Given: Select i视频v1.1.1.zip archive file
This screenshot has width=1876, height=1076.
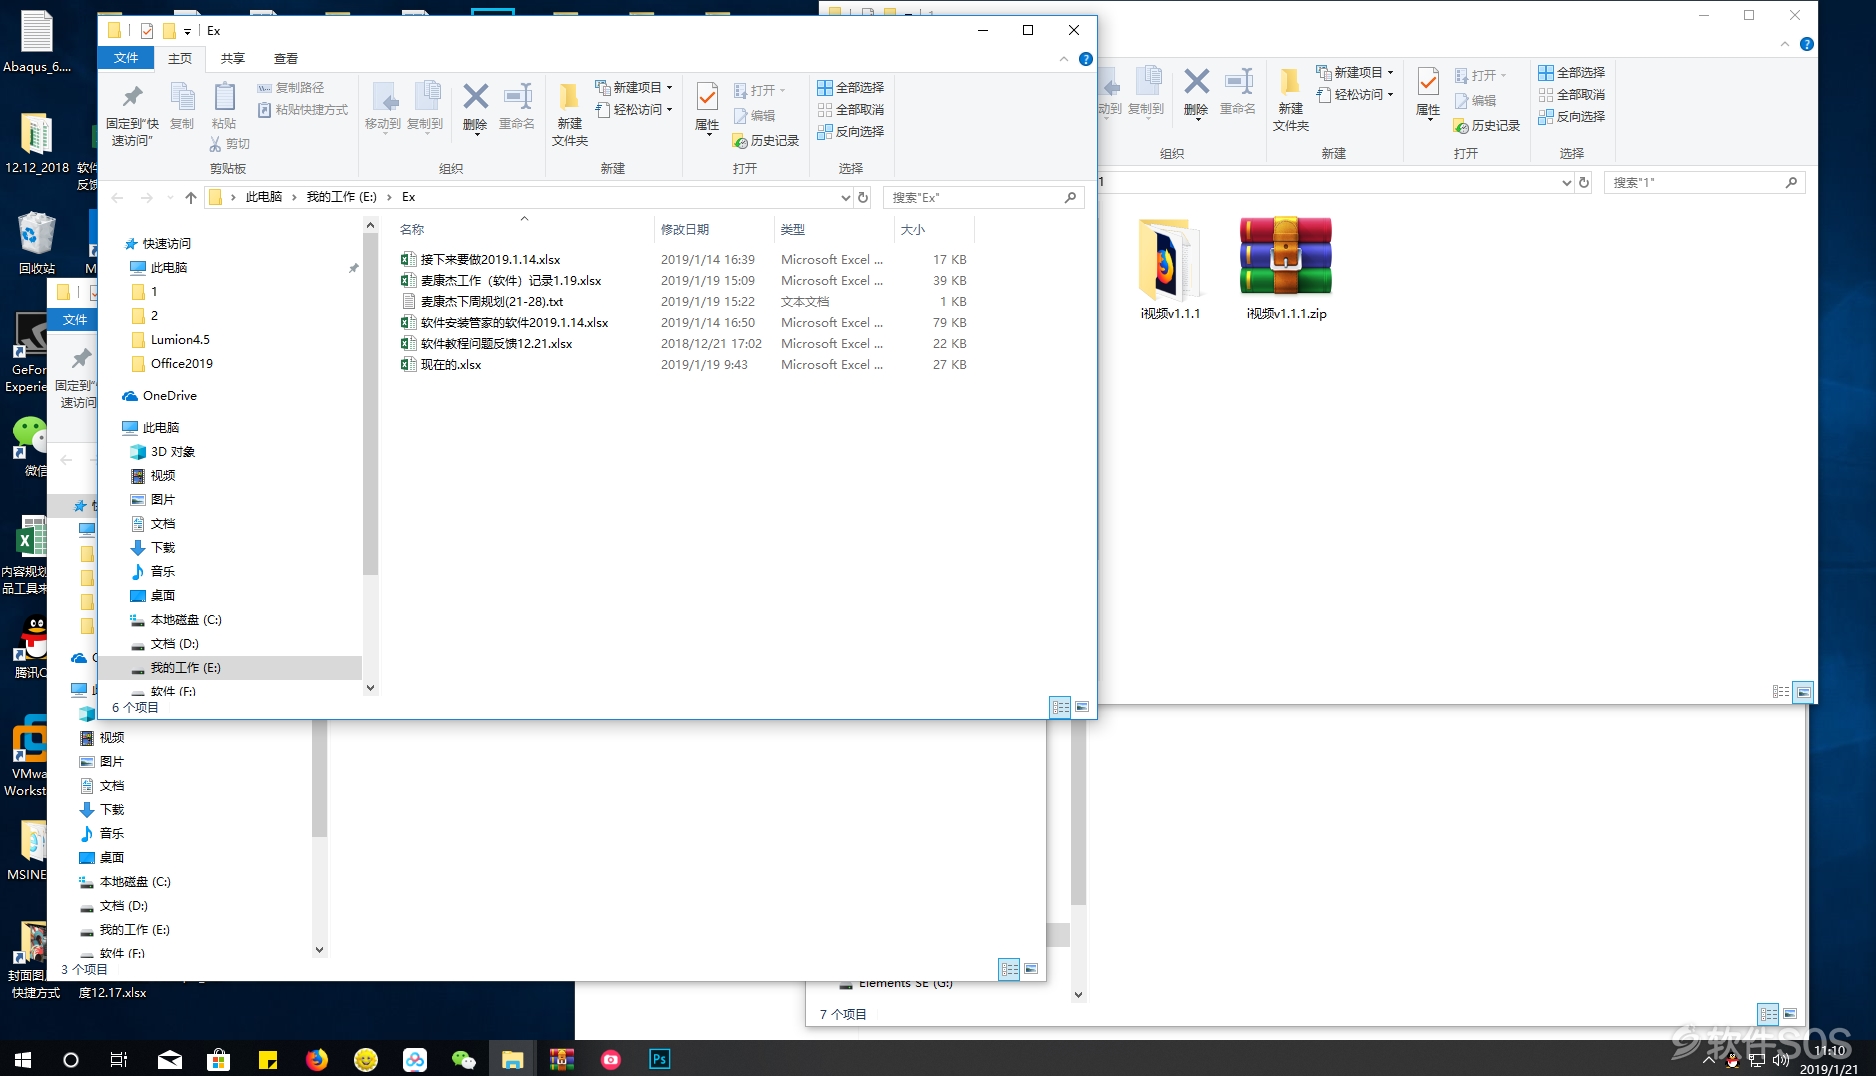Looking at the screenshot, I should coord(1286,268).
